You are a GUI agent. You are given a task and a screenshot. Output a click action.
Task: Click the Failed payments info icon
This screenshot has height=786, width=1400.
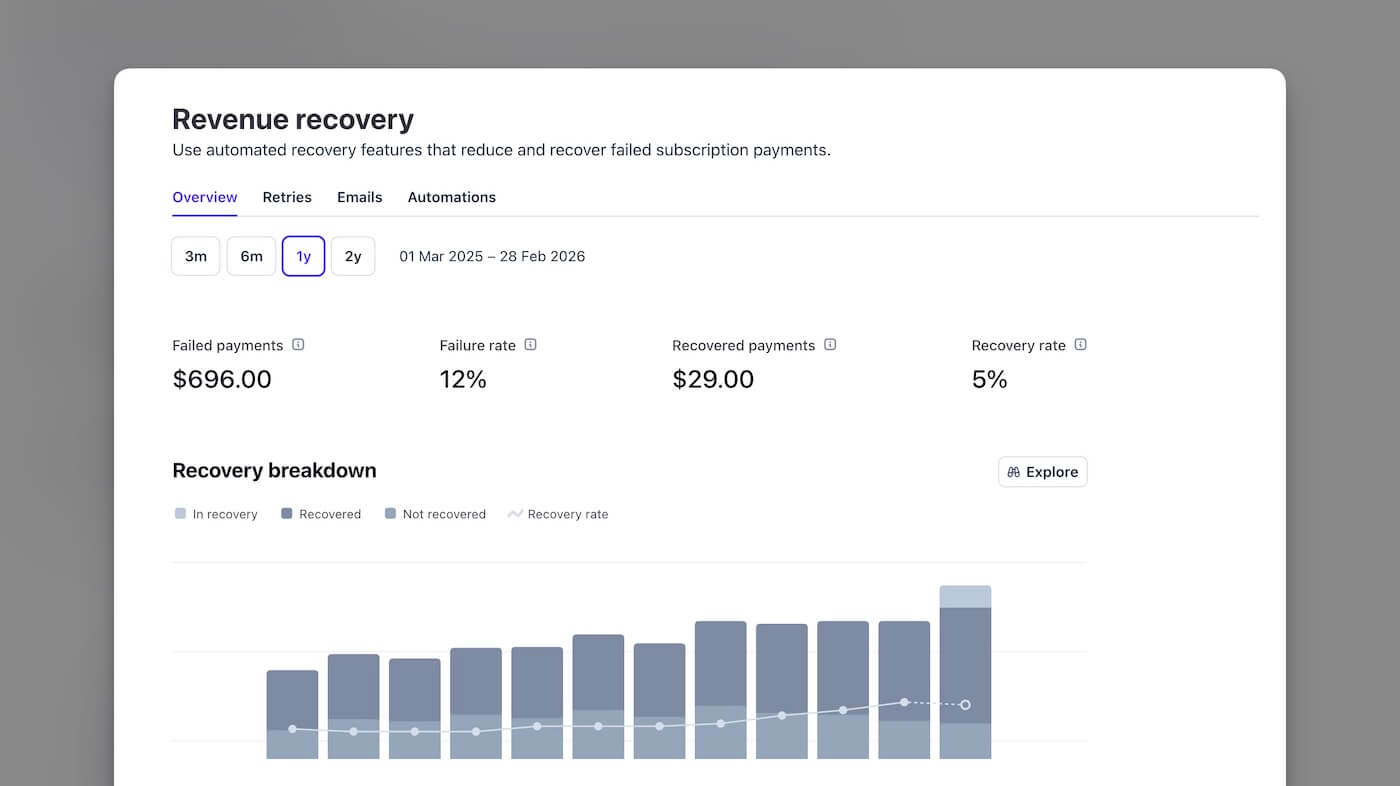[x=298, y=344]
